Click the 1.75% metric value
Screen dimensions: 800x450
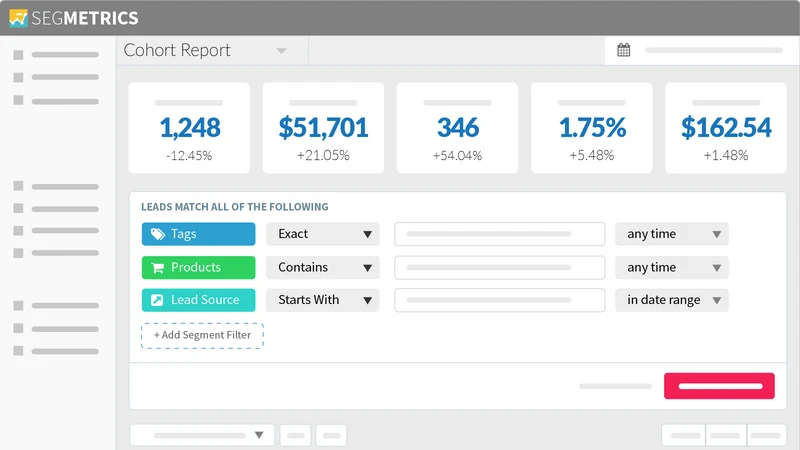[592, 128]
